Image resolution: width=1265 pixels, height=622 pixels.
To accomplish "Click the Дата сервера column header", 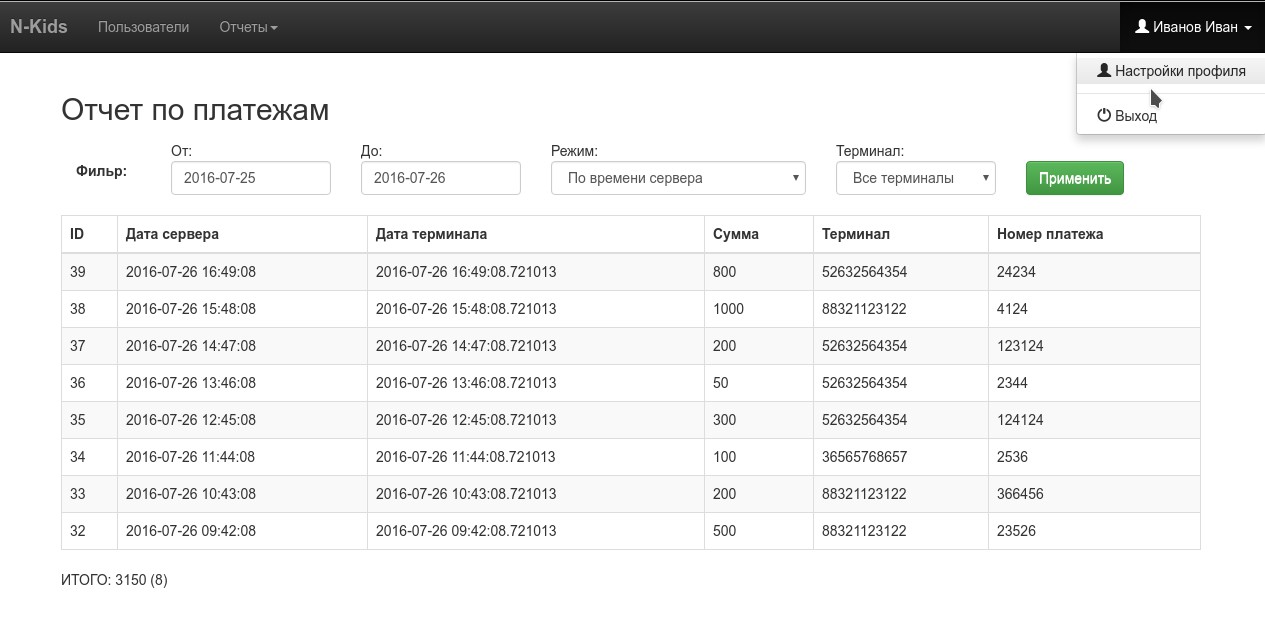I will tap(172, 234).
